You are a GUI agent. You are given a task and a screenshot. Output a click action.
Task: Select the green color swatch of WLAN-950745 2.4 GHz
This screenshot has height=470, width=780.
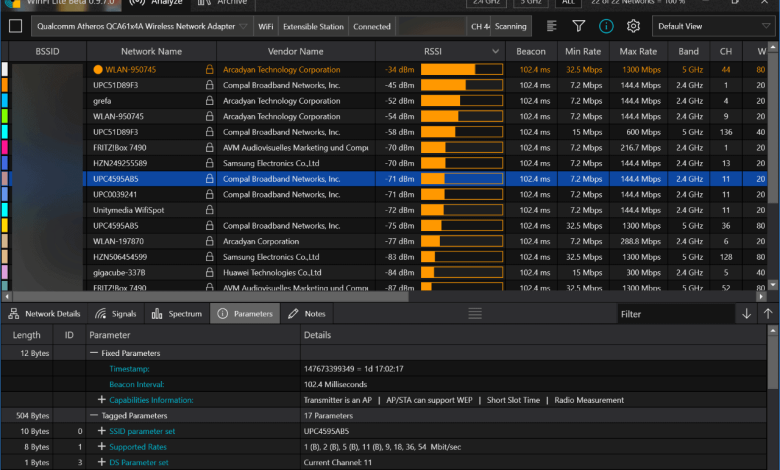4,116
